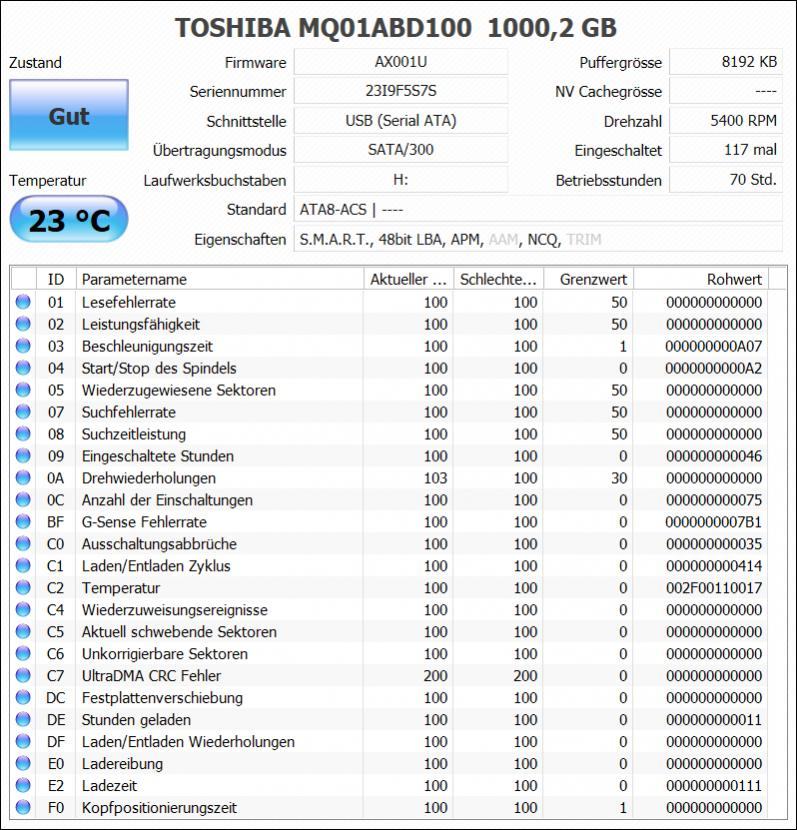Click status orb for Start/Stop des Spindels
The image size is (797, 830).
coord(23,368)
